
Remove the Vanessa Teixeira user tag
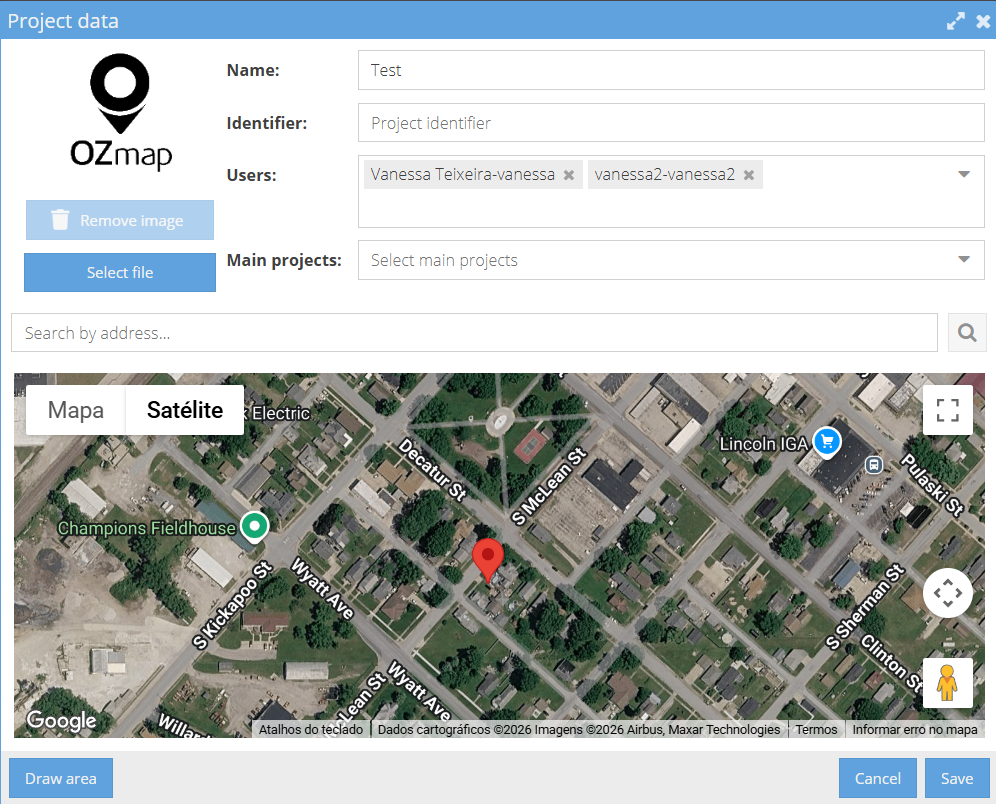click(568, 174)
